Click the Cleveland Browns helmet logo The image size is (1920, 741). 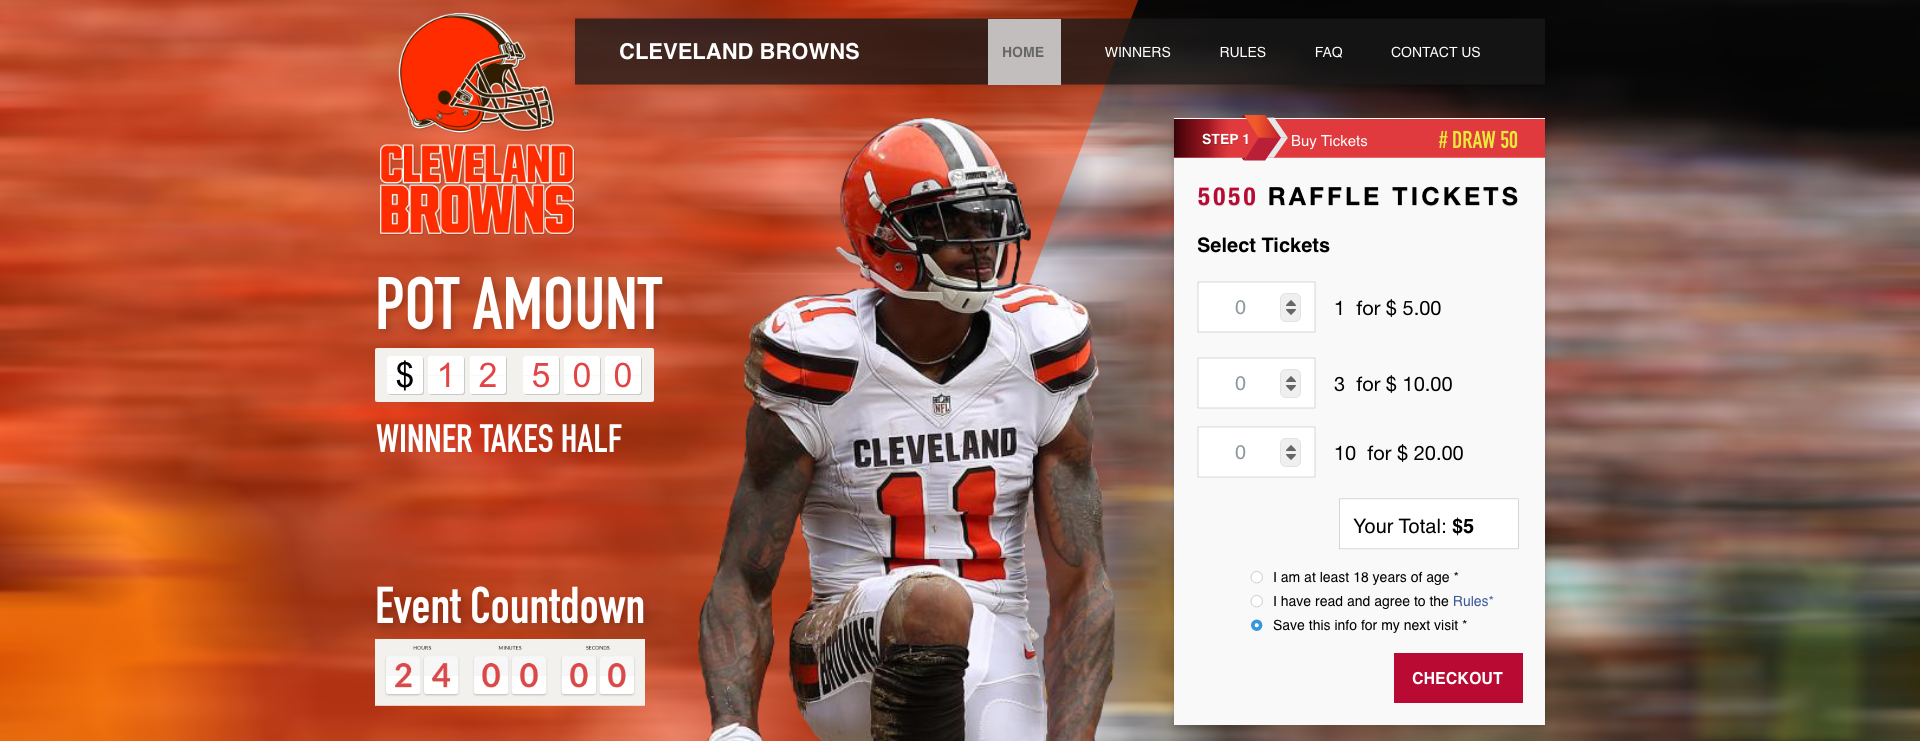click(476, 72)
